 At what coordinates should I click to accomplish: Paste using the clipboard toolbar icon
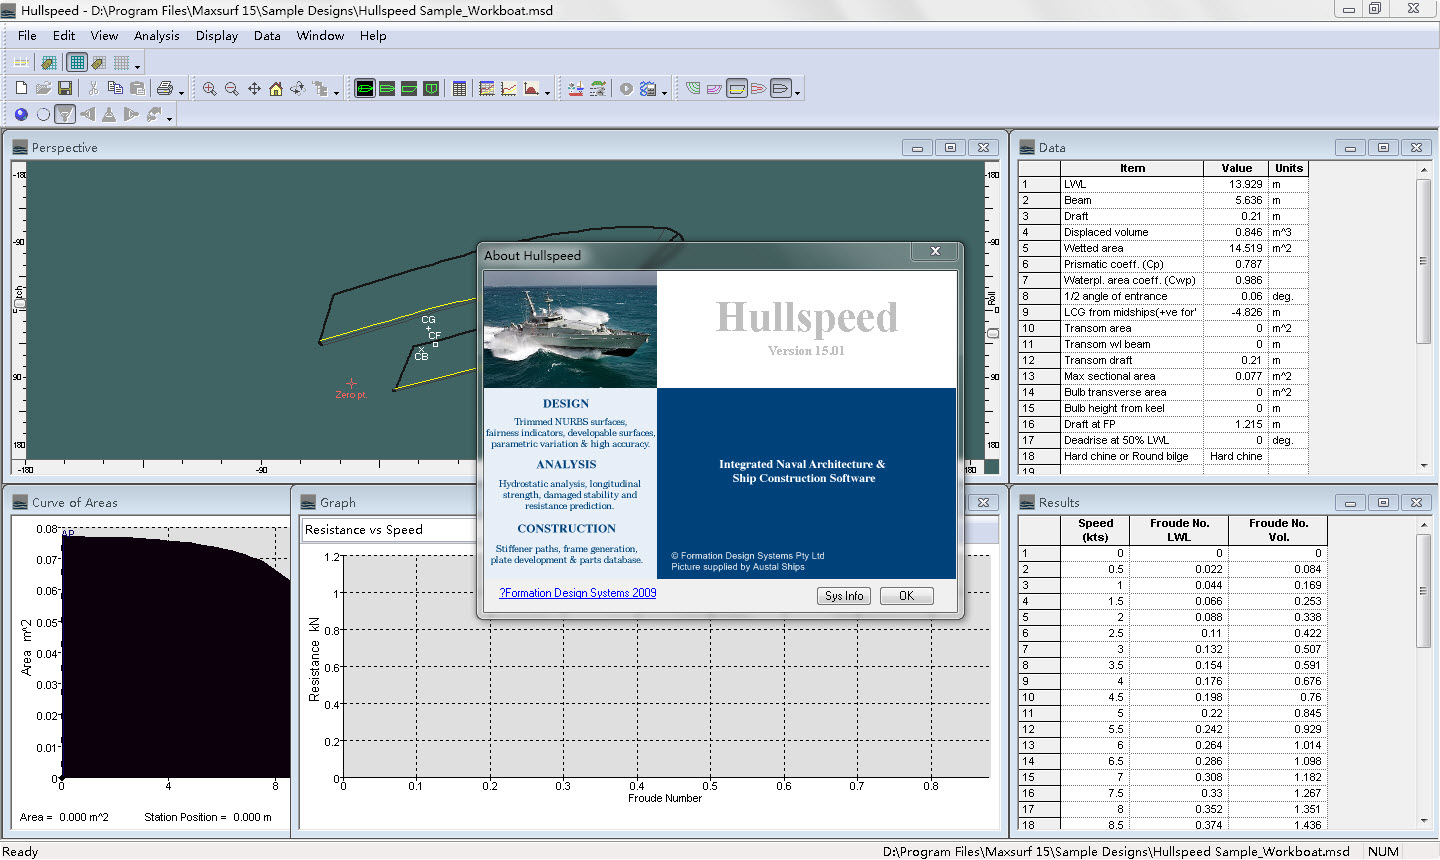click(137, 89)
